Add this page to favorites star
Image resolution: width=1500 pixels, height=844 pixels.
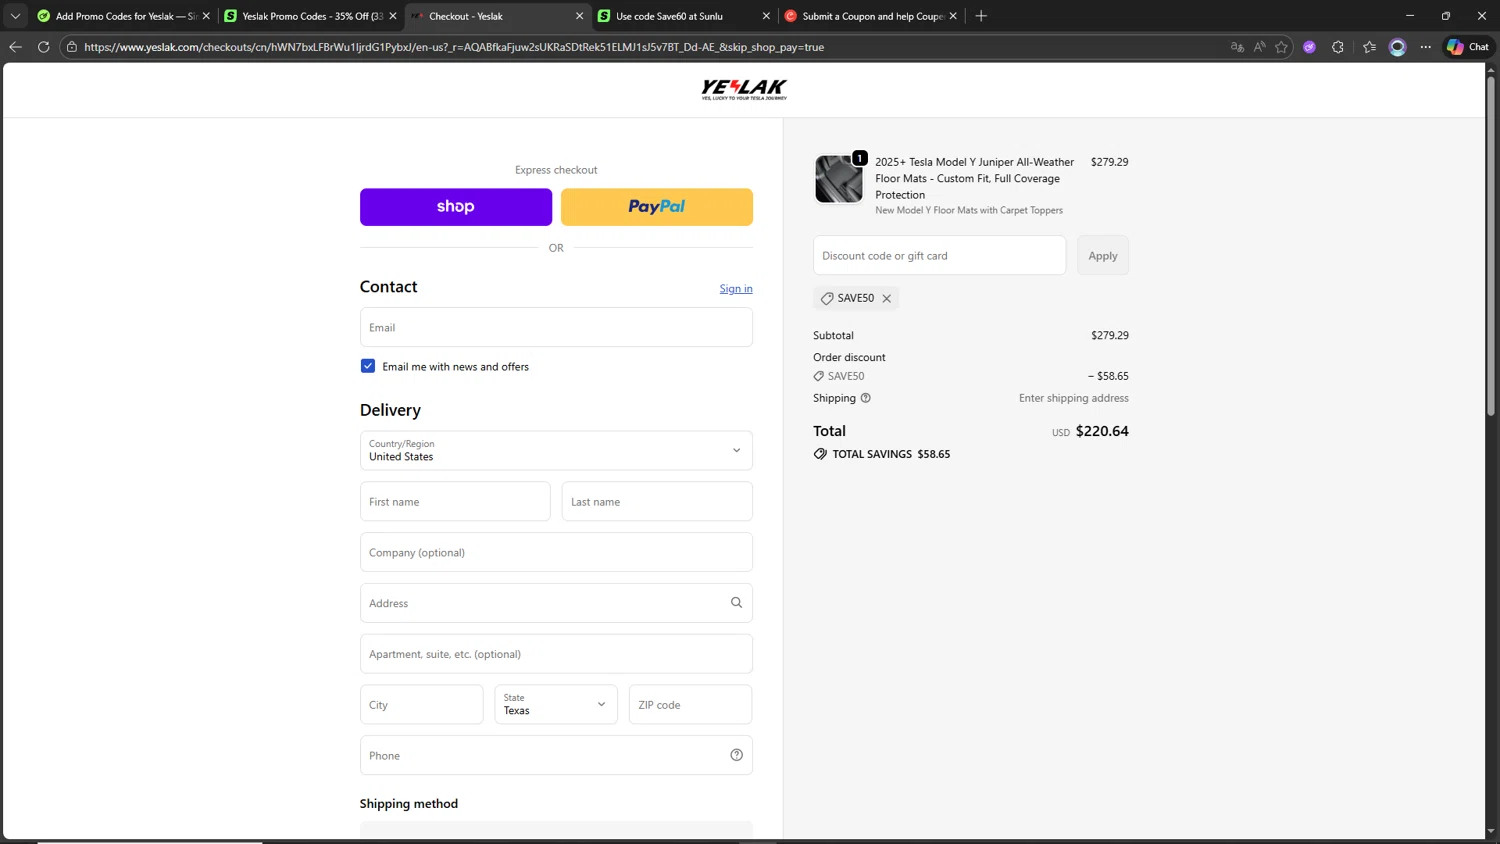1281,47
